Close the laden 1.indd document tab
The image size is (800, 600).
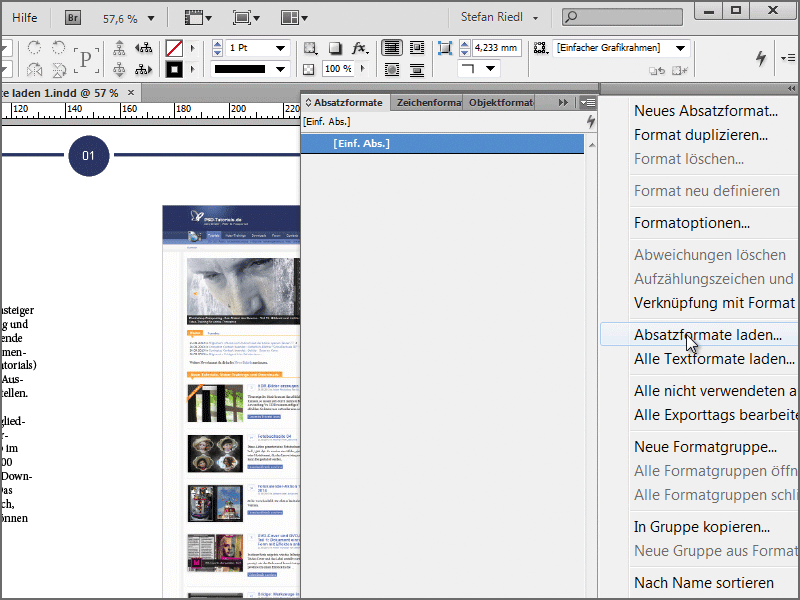click(131, 92)
